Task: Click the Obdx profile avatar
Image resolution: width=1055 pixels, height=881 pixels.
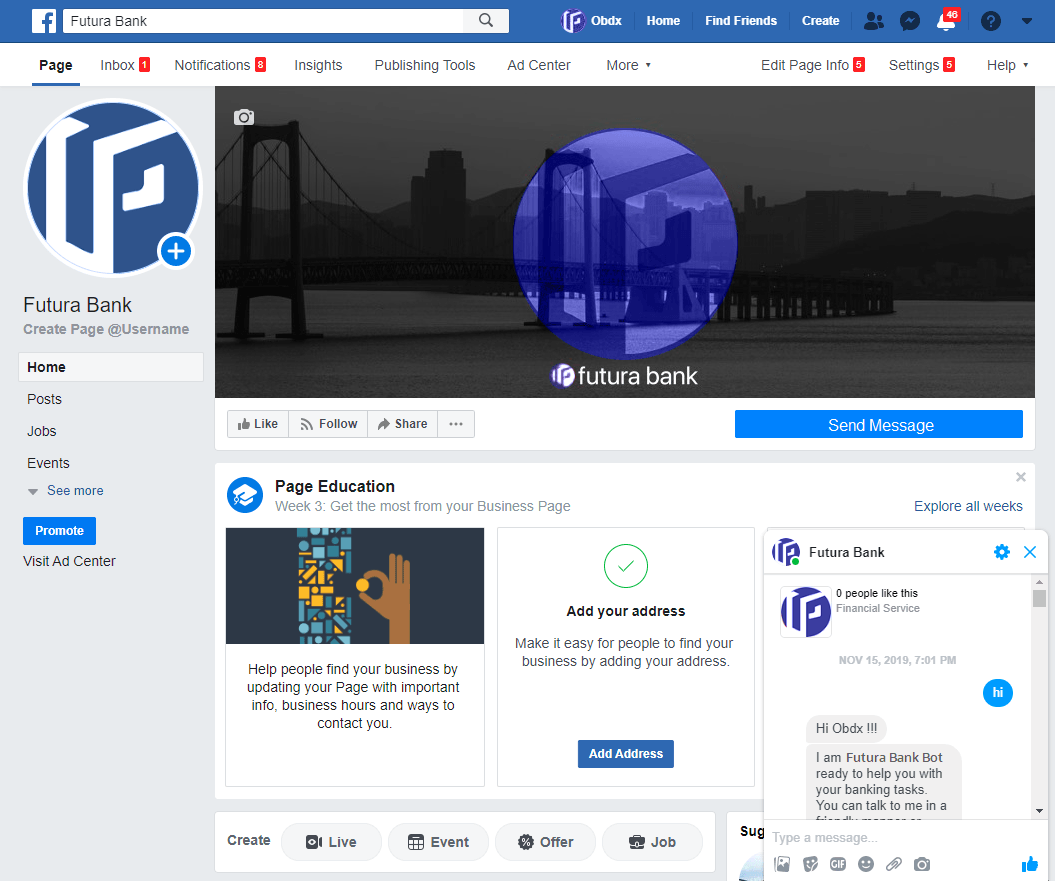Action: [x=573, y=21]
